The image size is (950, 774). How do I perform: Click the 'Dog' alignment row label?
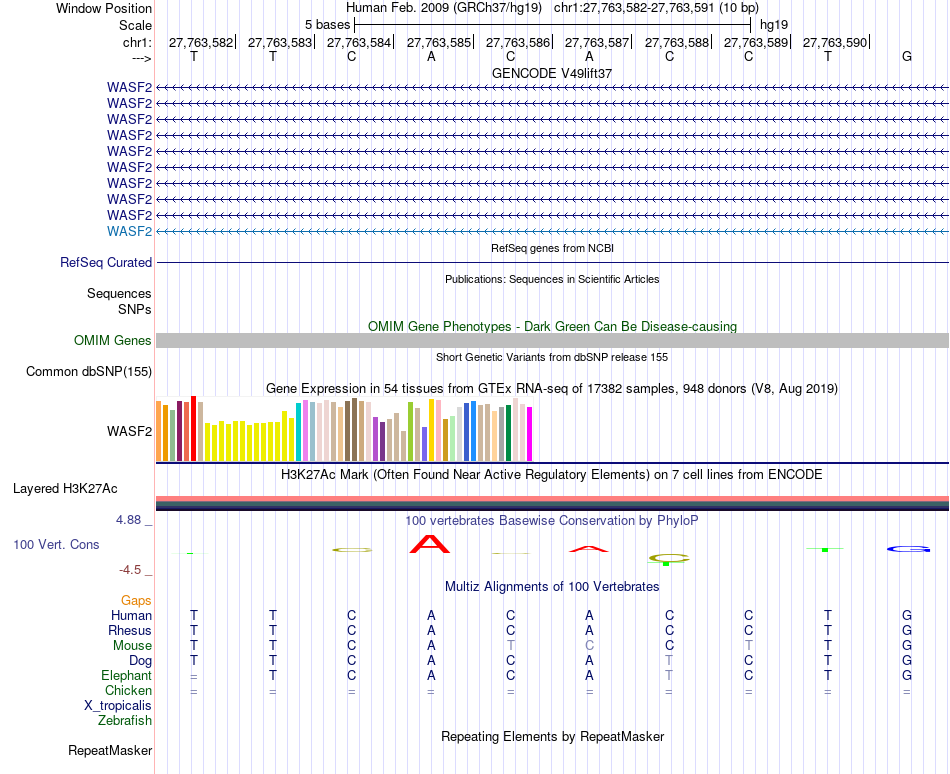click(140, 660)
